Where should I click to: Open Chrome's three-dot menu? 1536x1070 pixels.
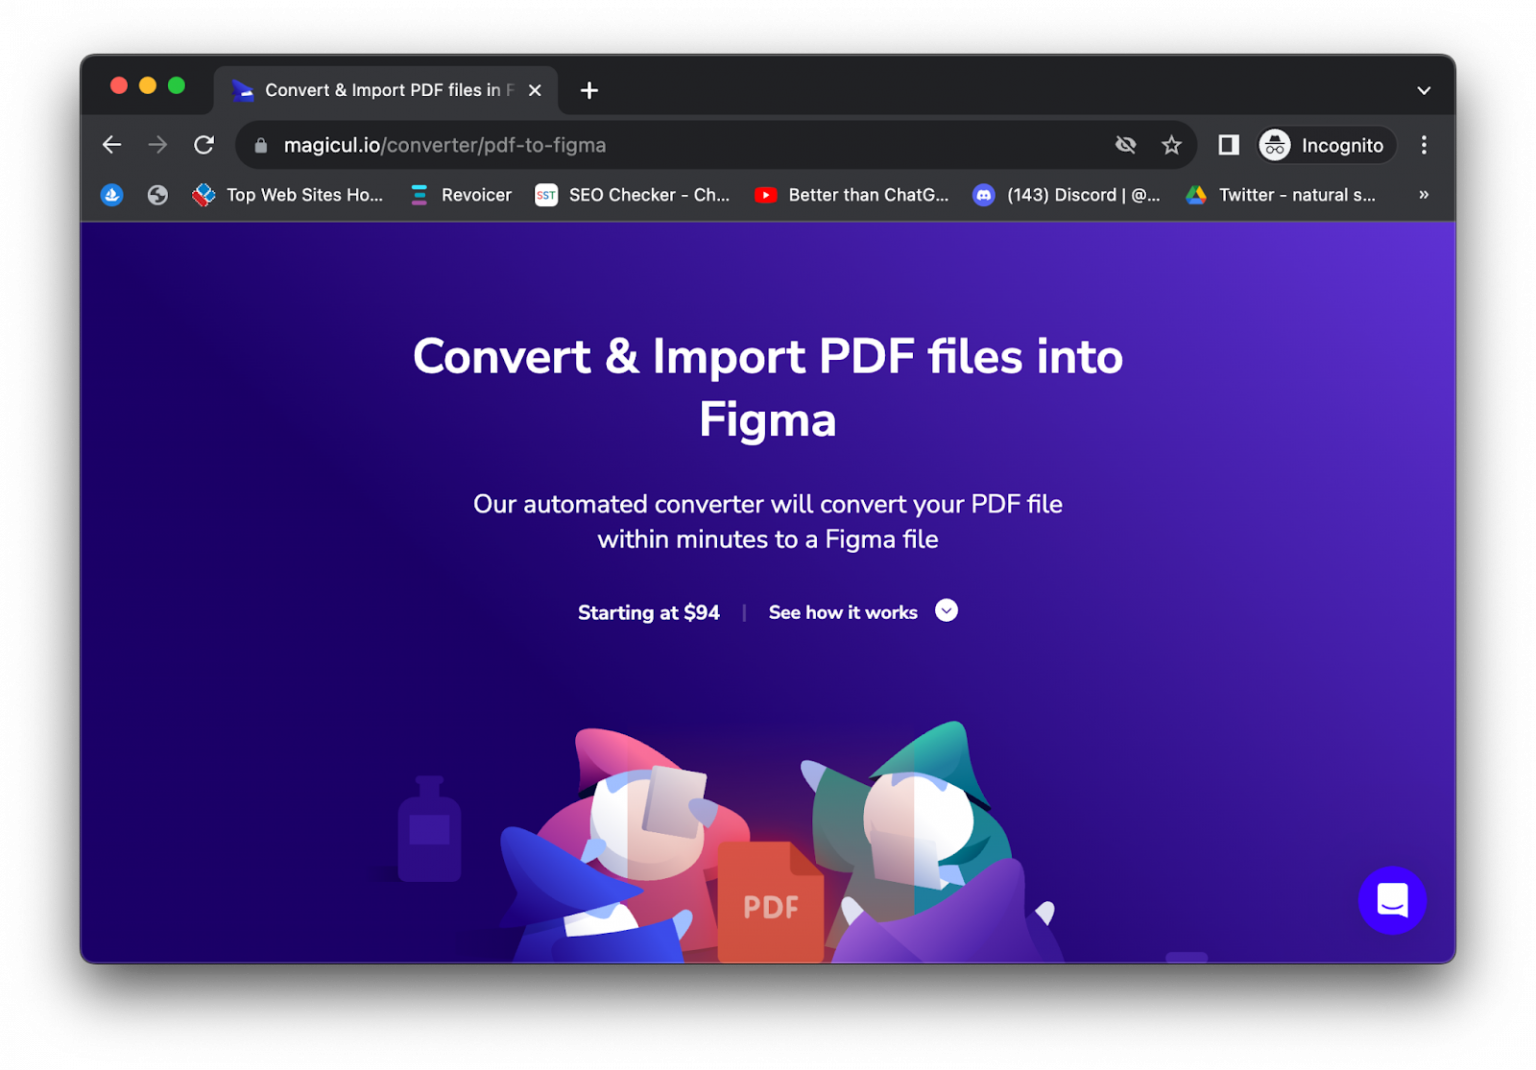(x=1423, y=144)
